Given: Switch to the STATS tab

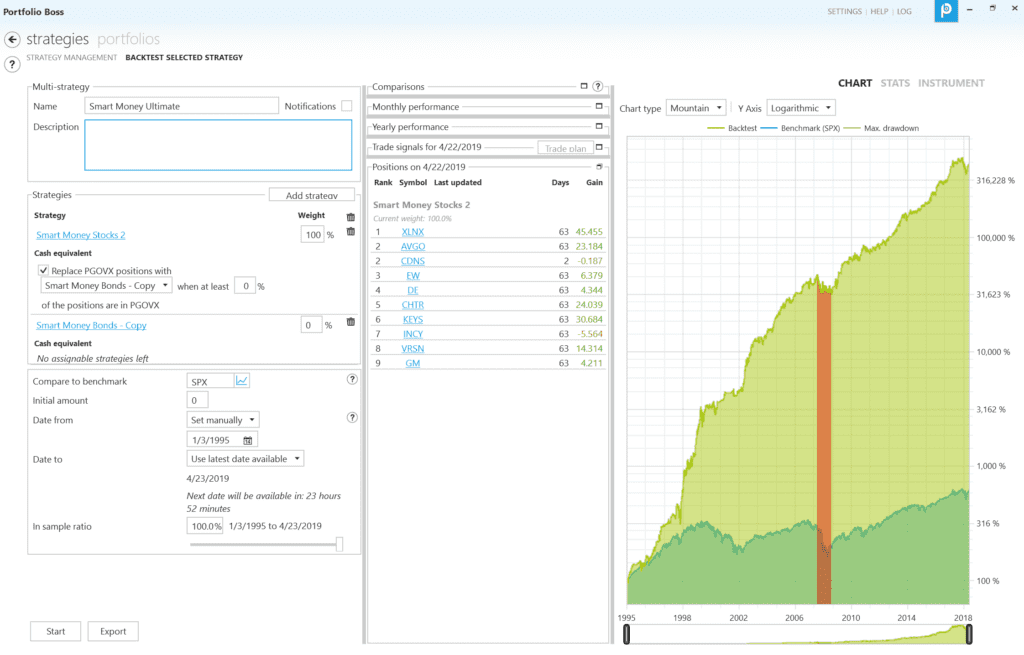Looking at the screenshot, I should click(x=895, y=83).
